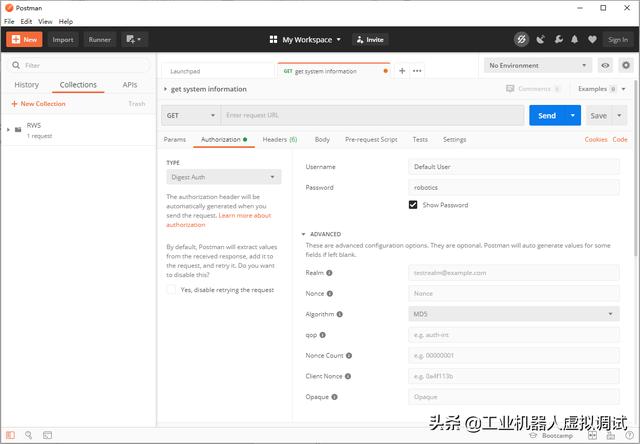640x444 pixels.
Task: Click the search icon in Filter box
Action: 16,65
